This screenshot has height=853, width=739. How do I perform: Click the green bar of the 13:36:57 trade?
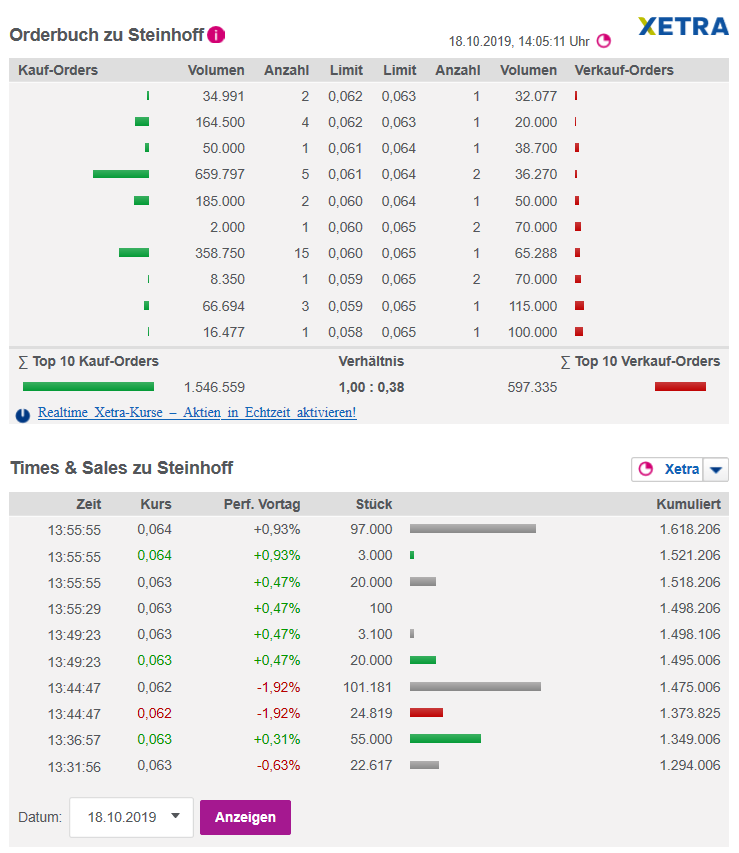444,739
